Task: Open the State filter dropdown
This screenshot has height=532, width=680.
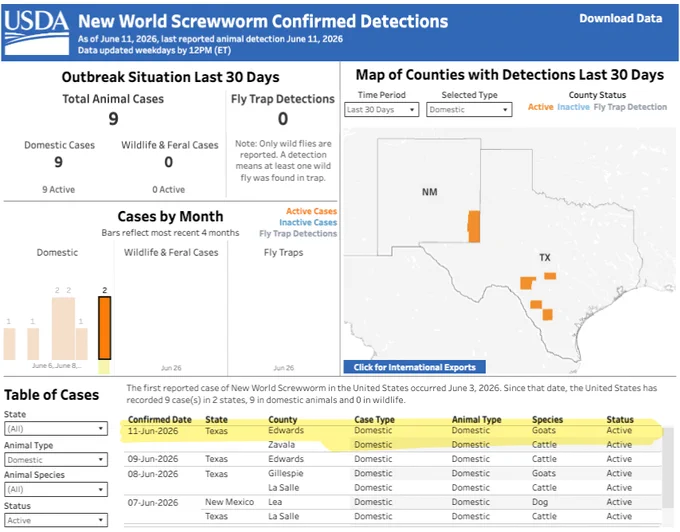Action: [56, 429]
